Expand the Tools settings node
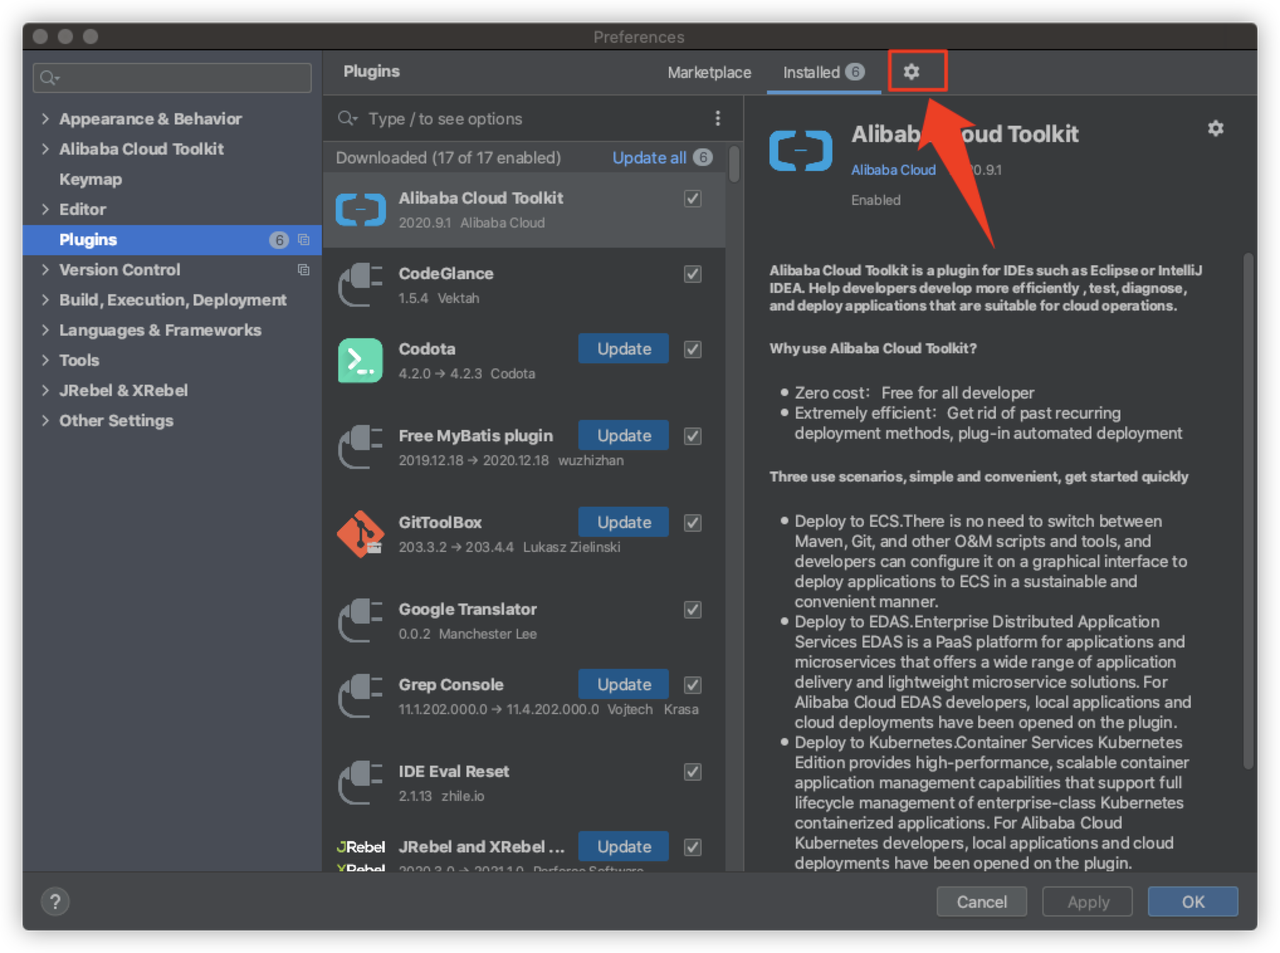Image resolution: width=1280 pixels, height=953 pixels. (45, 360)
